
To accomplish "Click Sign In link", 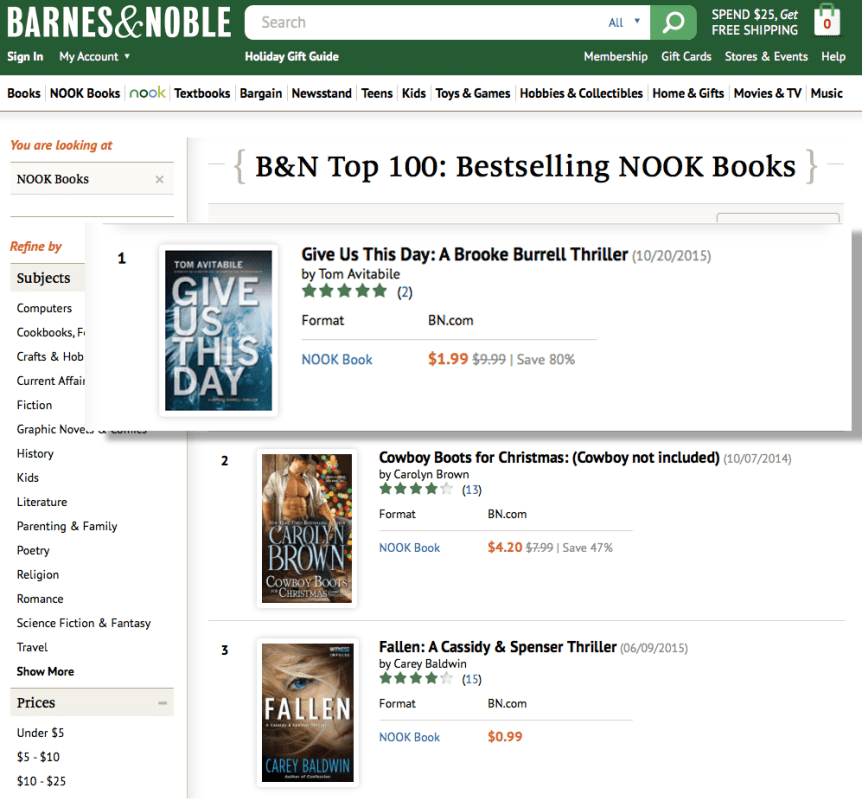I will [25, 57].
